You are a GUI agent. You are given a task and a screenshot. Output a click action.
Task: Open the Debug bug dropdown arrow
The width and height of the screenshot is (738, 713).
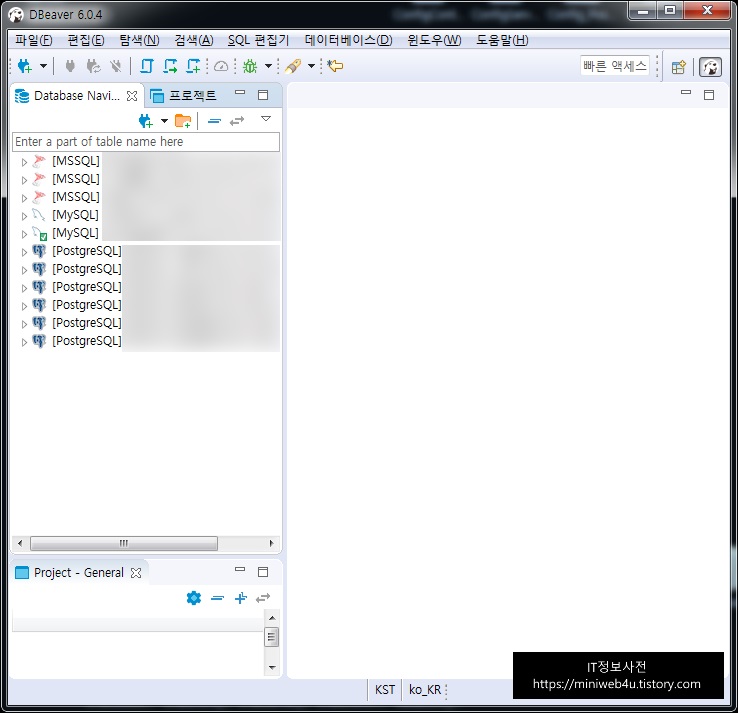(x=268, y=66)
